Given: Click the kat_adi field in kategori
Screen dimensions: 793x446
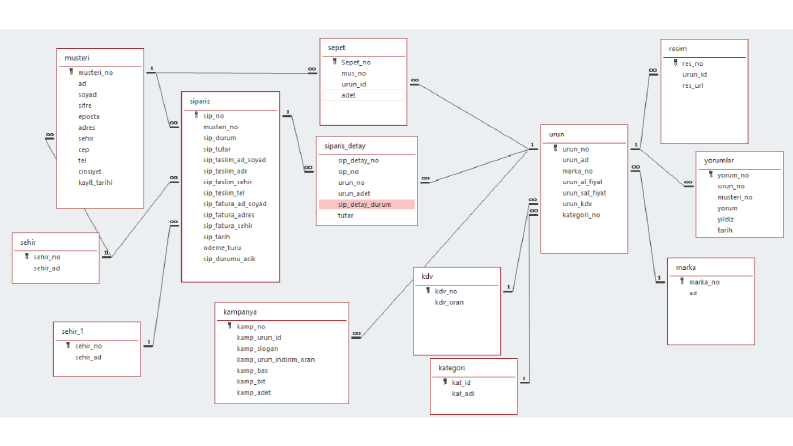Looking at the screenshot, I should click(463, 393).
